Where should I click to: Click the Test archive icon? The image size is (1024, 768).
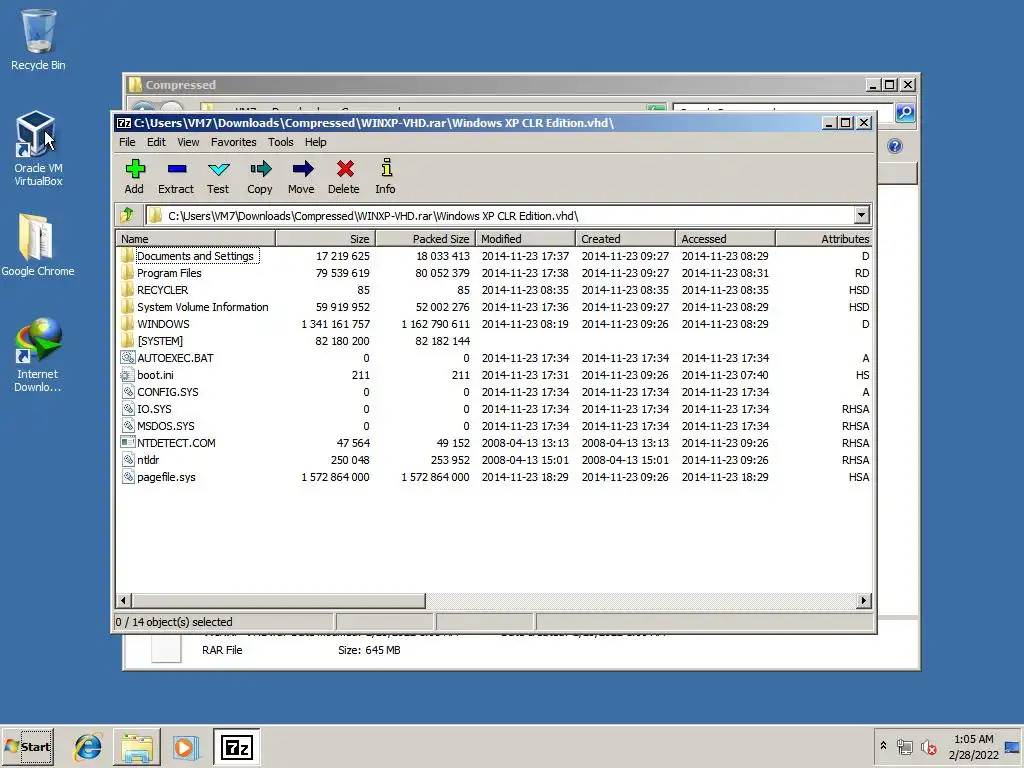[218, 169]
